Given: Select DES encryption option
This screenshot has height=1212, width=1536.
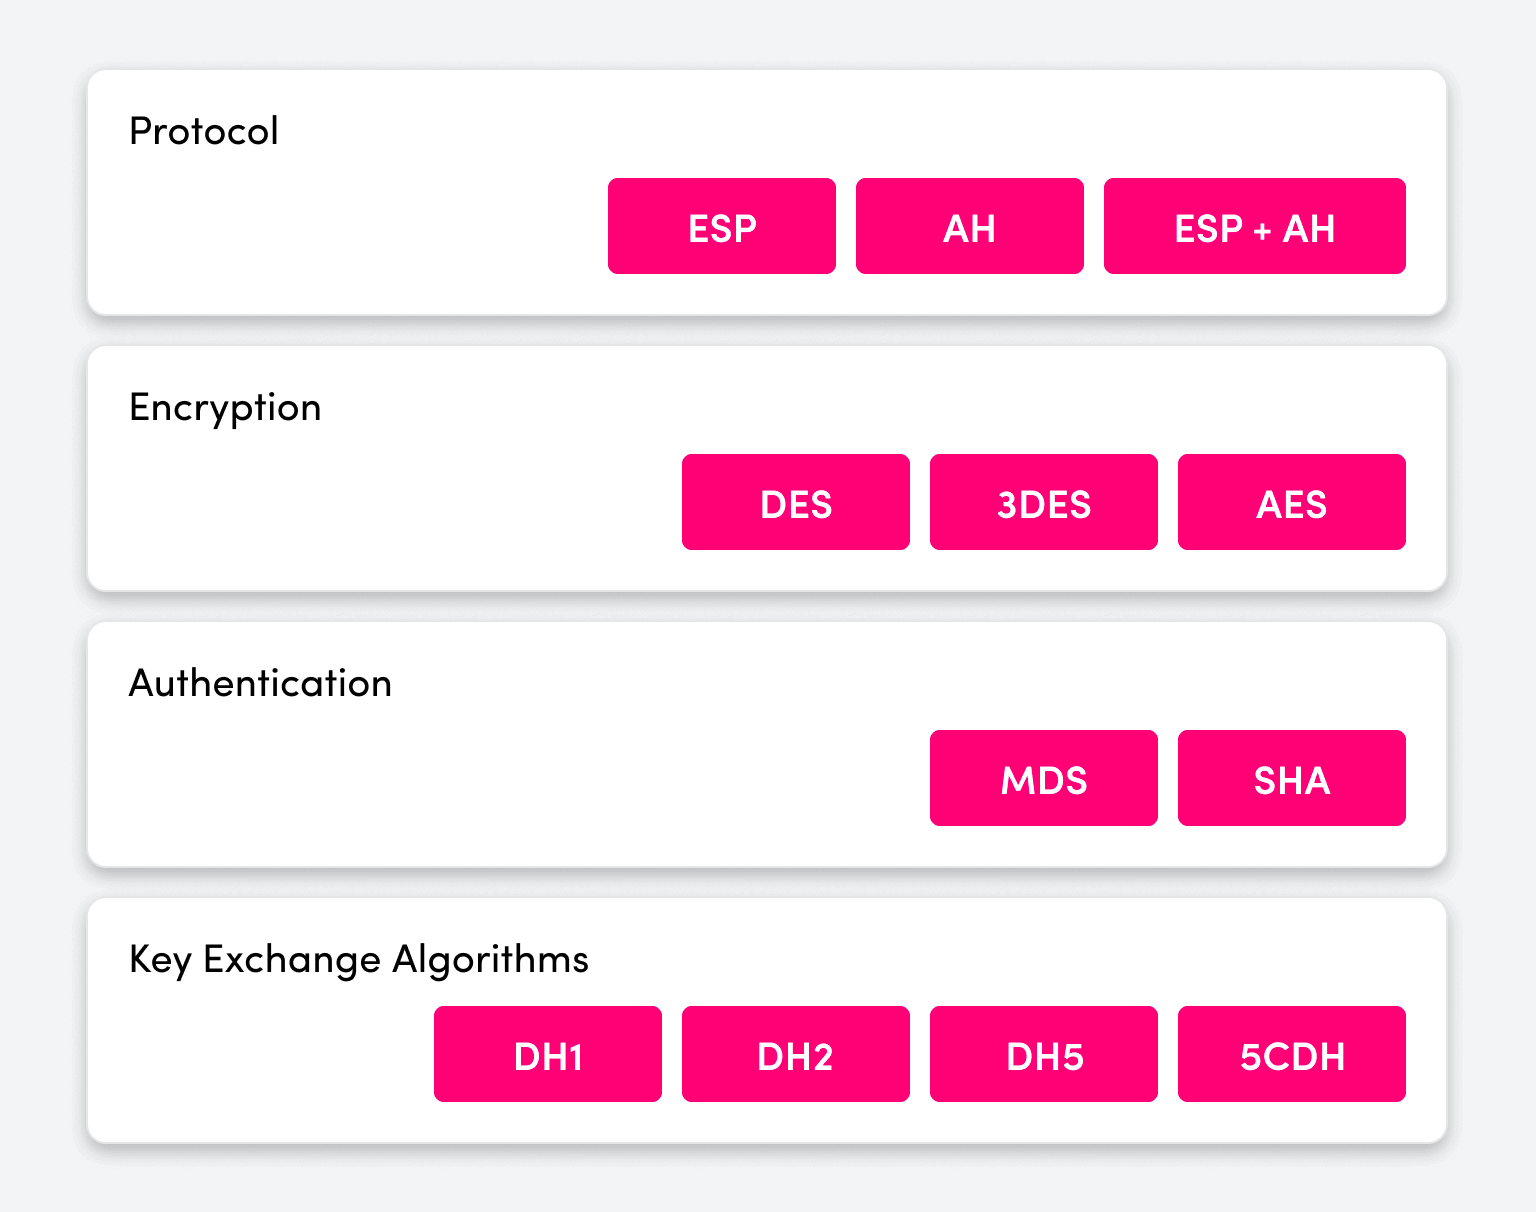Looking at the screenshot, I should (x=795, y=502).
